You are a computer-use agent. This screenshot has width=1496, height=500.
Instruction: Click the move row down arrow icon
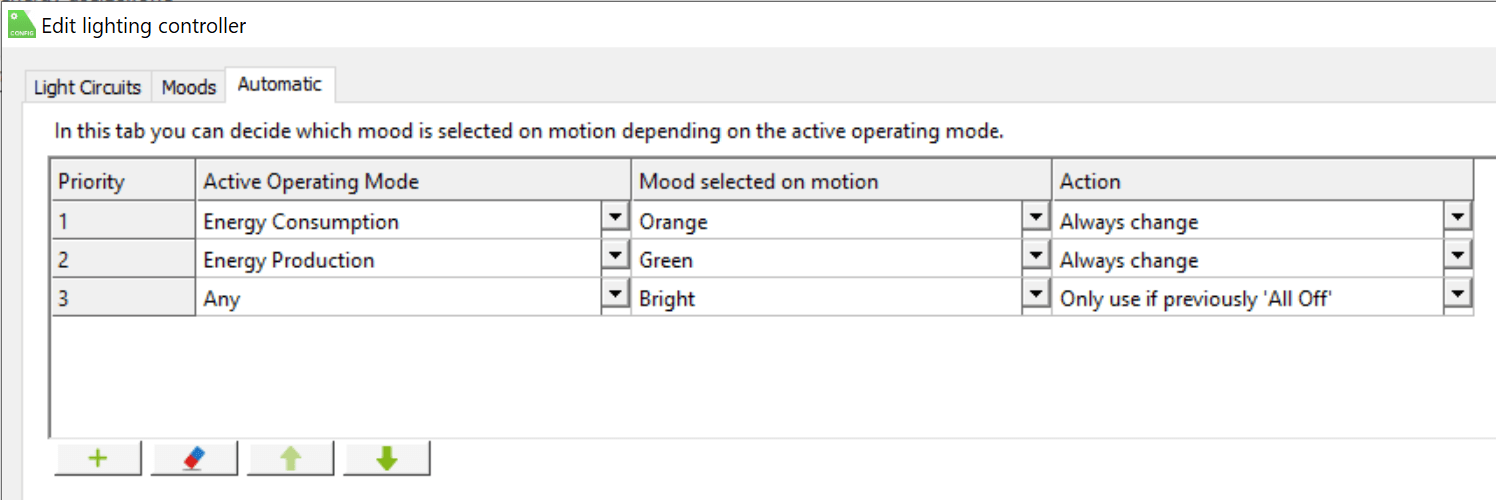[x=387, y=459]
